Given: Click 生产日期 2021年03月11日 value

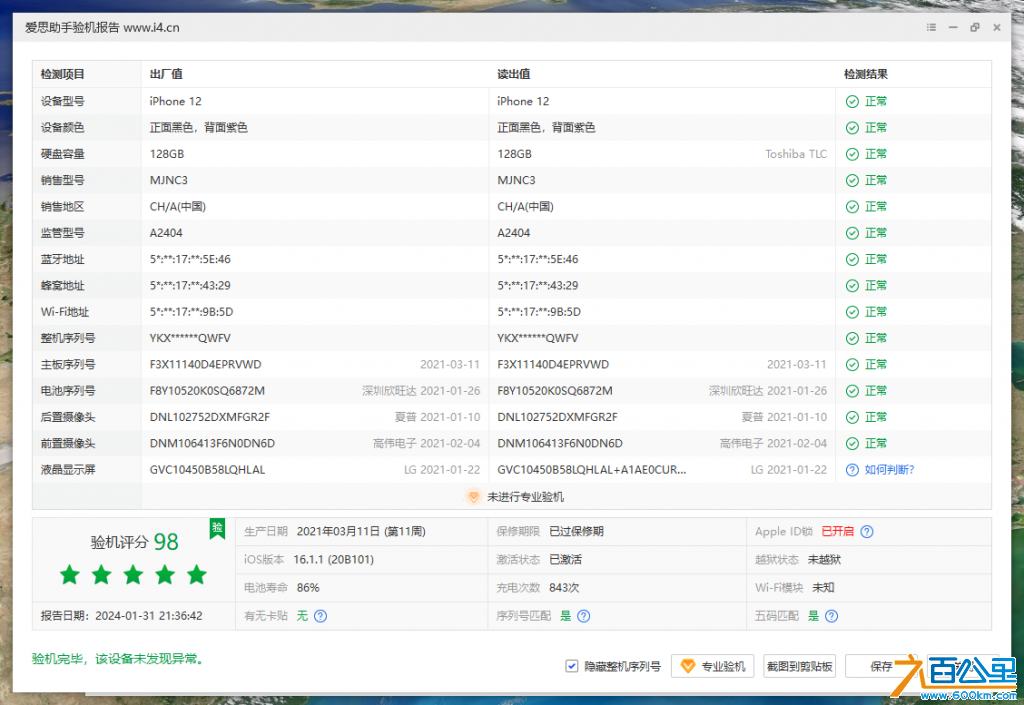Looking at the screenshot, I should 361,531.
